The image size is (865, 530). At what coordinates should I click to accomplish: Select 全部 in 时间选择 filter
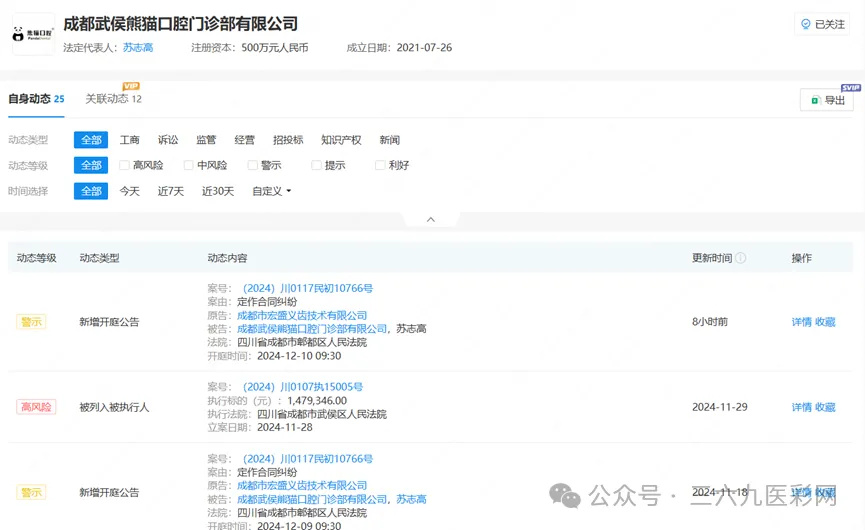pyautogui.click(x=91, y=191)
